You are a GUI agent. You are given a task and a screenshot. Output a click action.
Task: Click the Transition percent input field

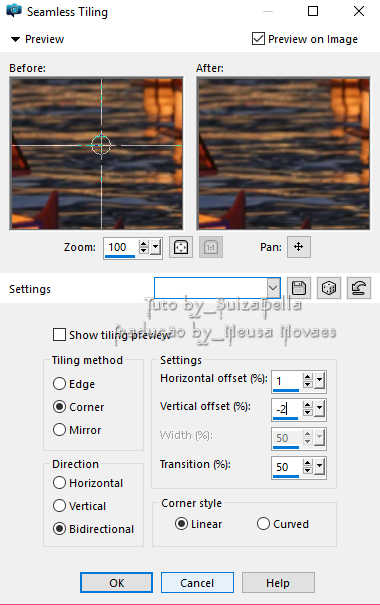pos(287,467)
